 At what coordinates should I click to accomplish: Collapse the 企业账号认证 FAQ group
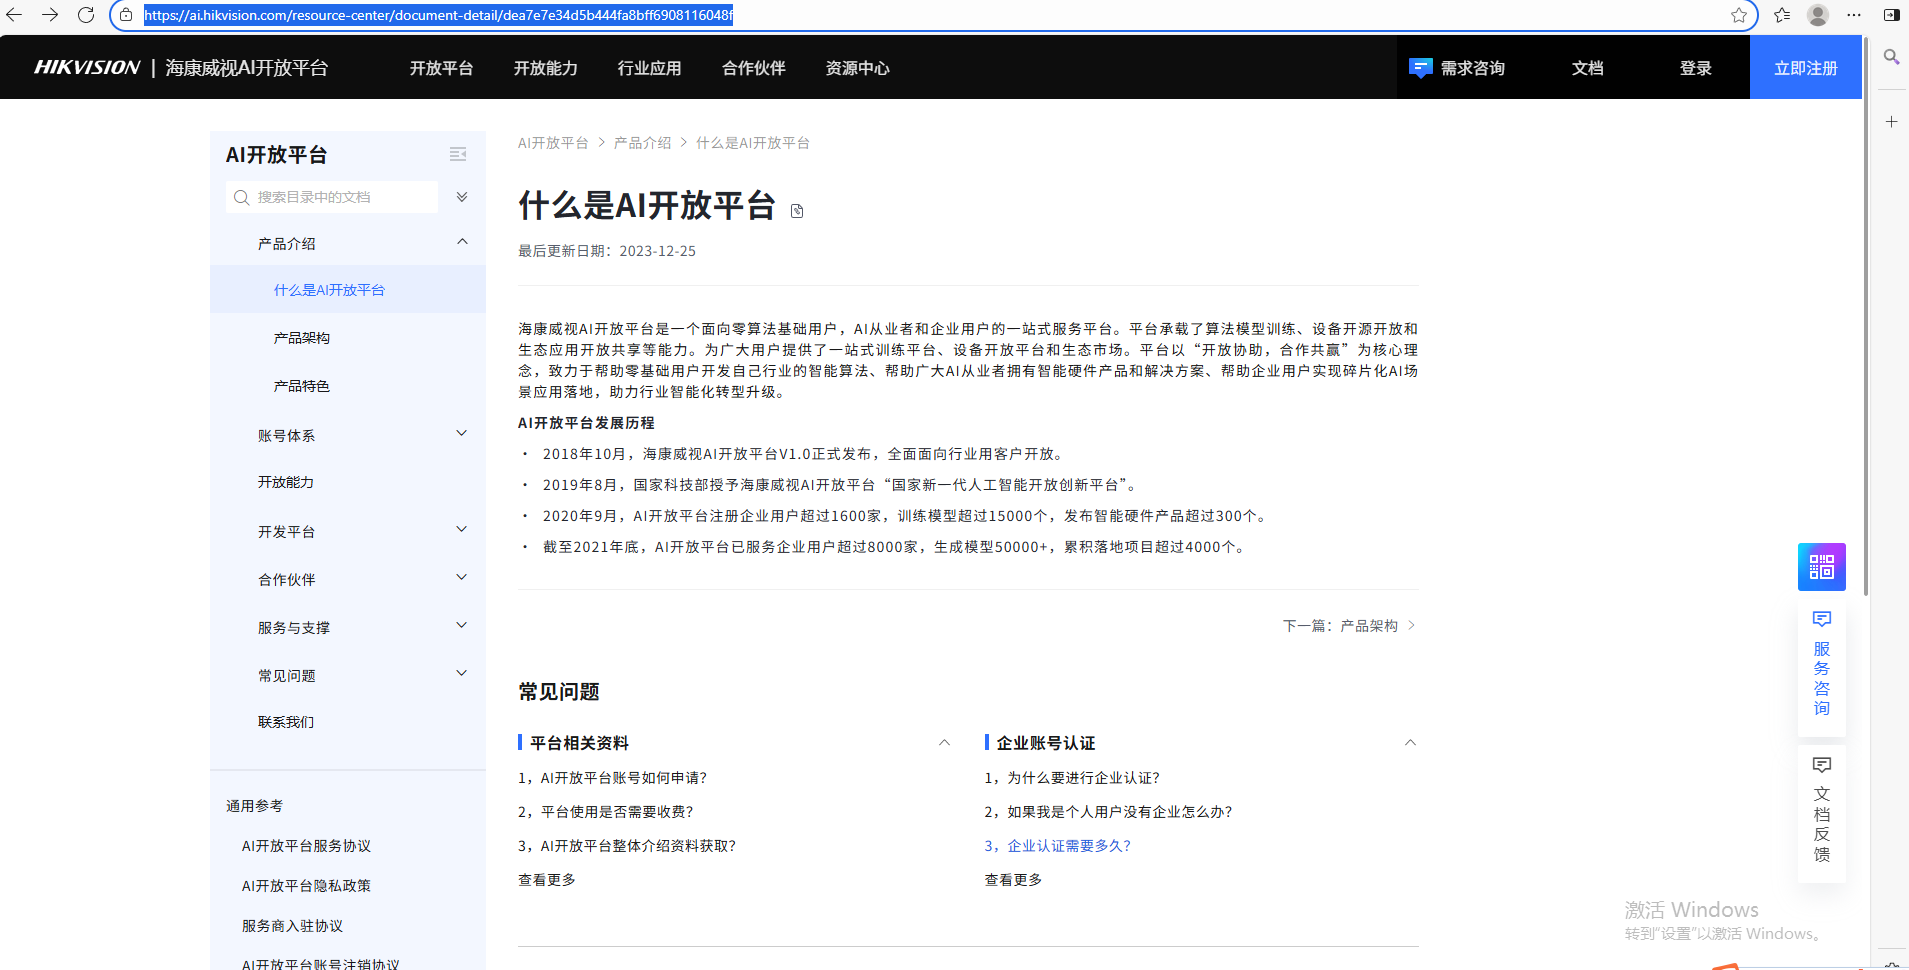tap(1410, 743)
